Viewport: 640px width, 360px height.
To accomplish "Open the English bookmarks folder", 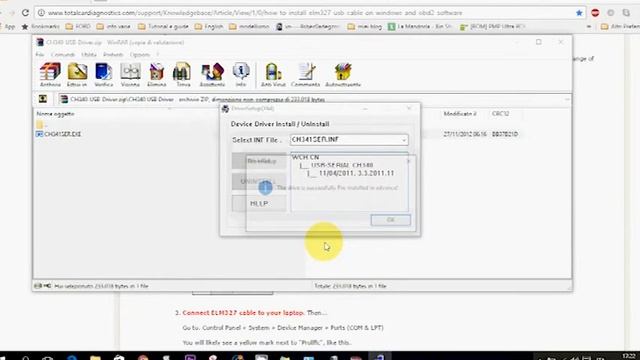I will (209, 27).
